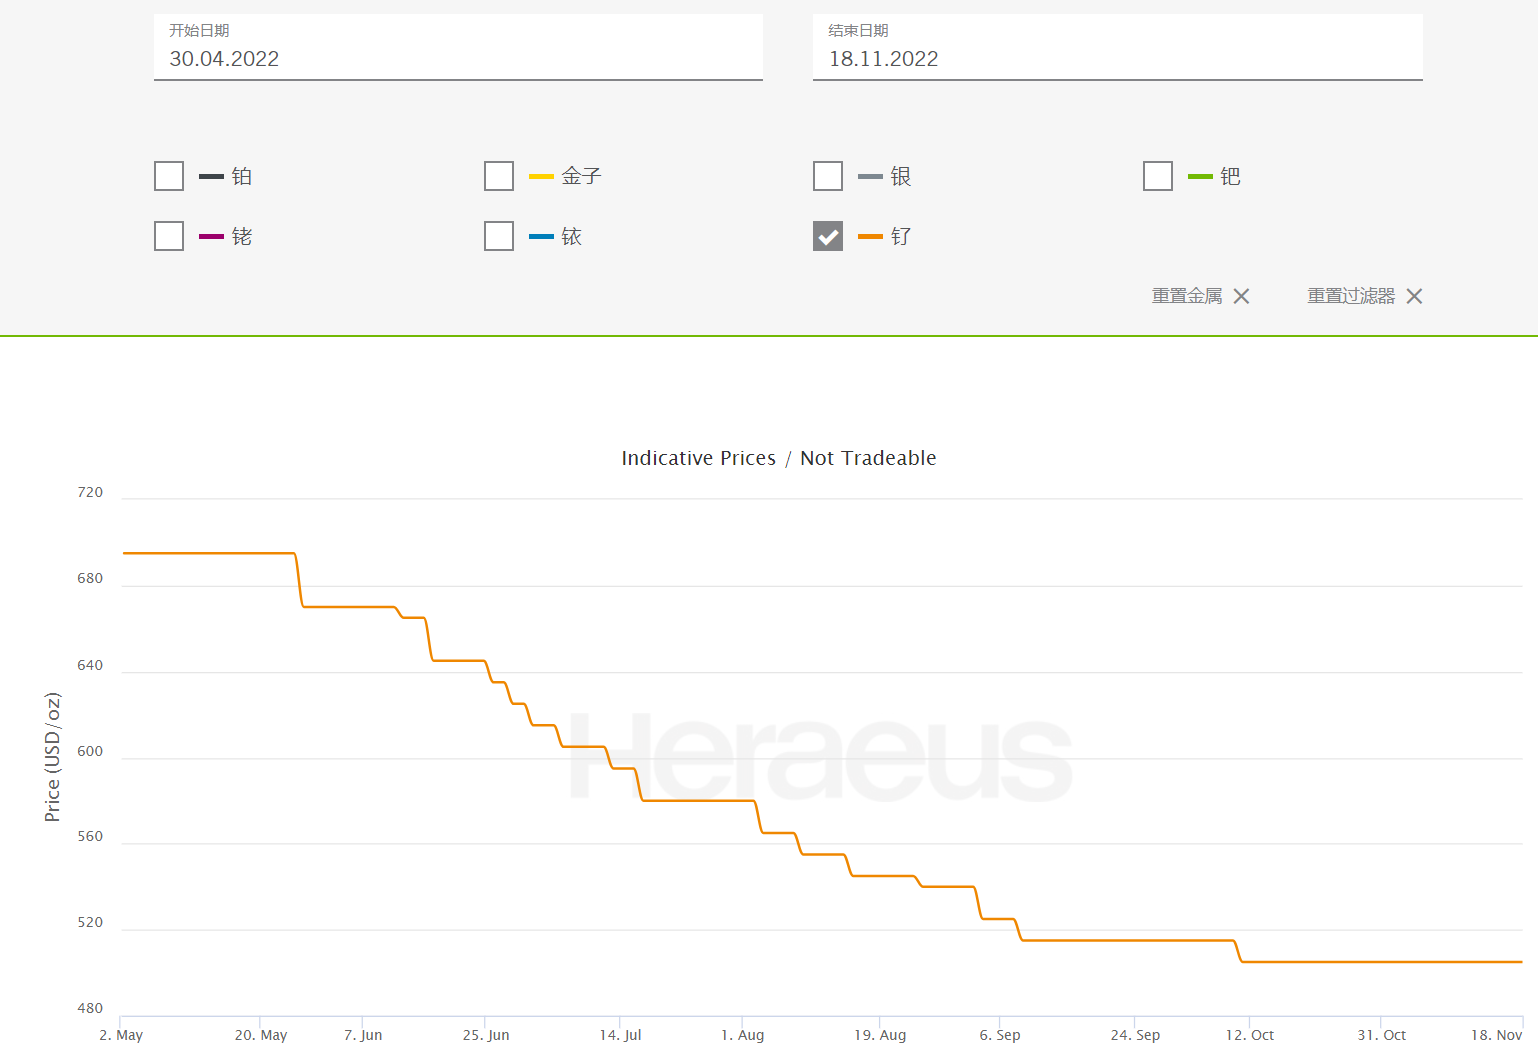Viewport: 1538px width, 1054px height.
Task: Enable the 金子 gold checkbox
Action: (x=499, y=176)
